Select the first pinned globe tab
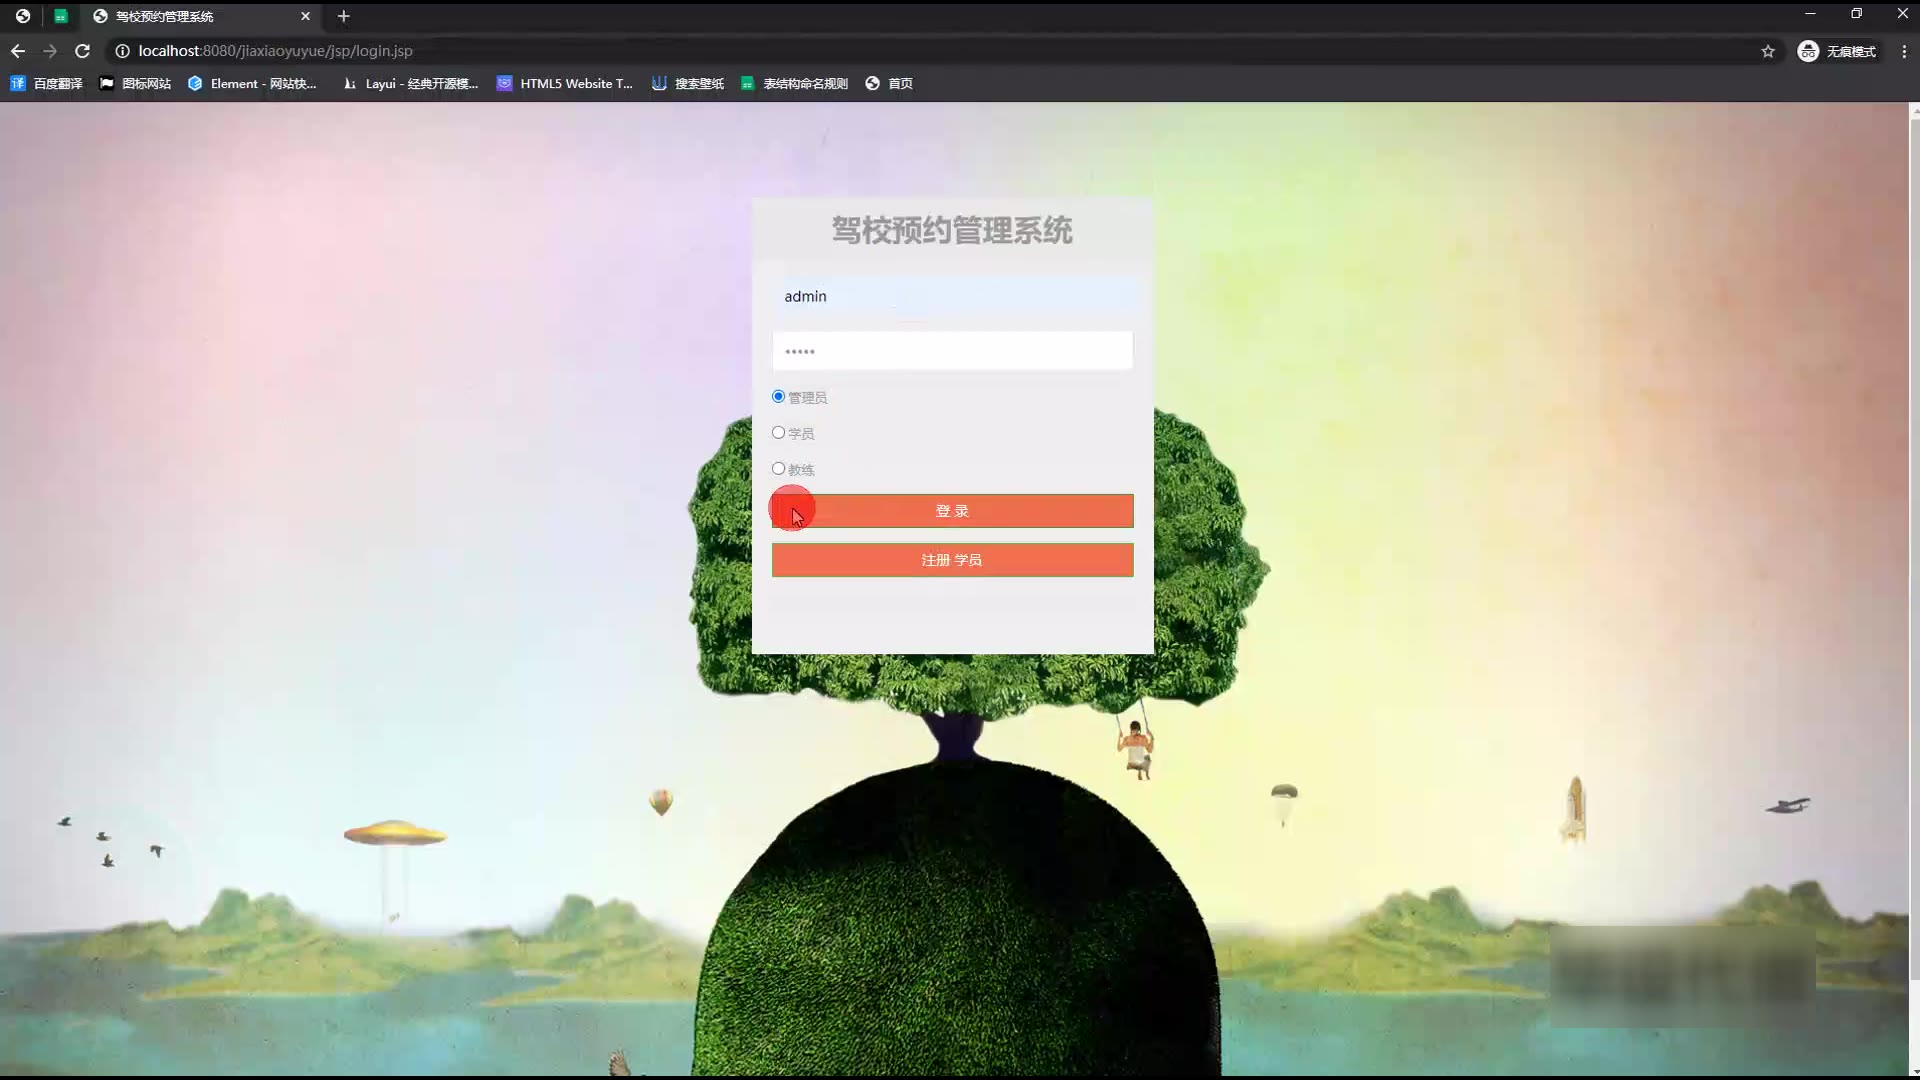Image resolution: width=1920 pixels, height=1080 pixels. (x=23, y=16)
